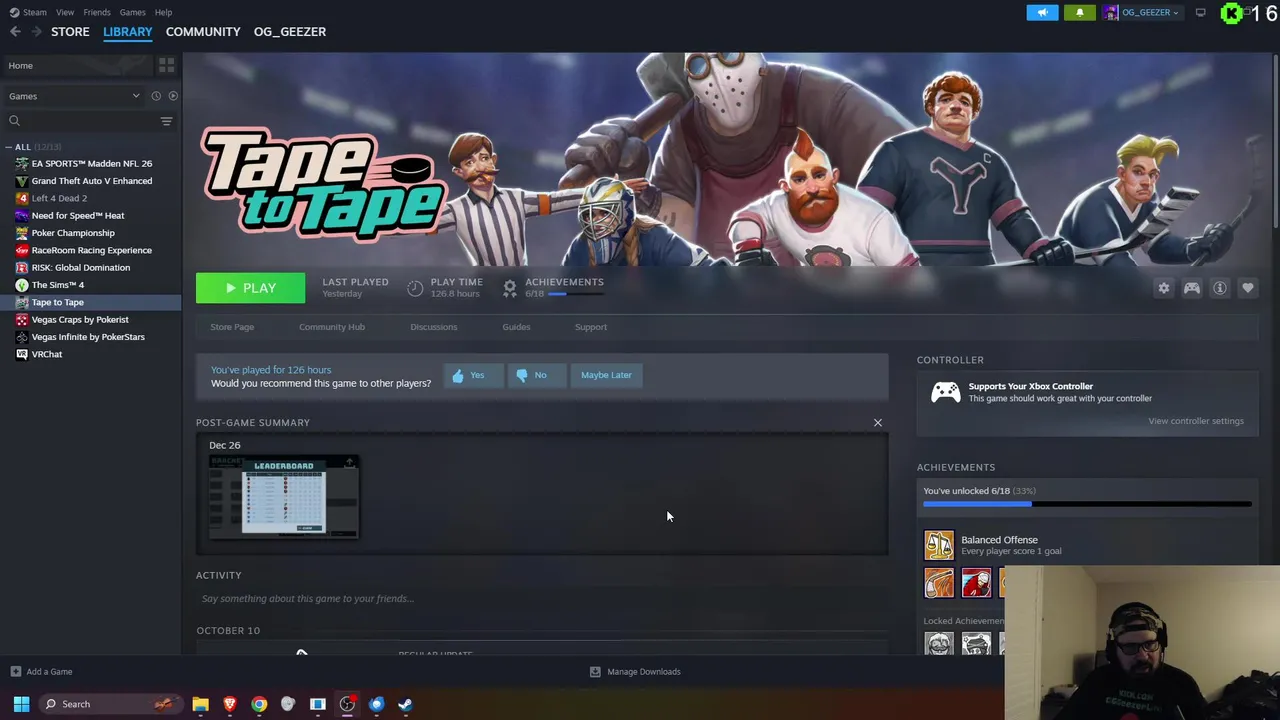Open controller layout gamepad icon
This screenshot has height=720, width=1280.
[1191, 288]
